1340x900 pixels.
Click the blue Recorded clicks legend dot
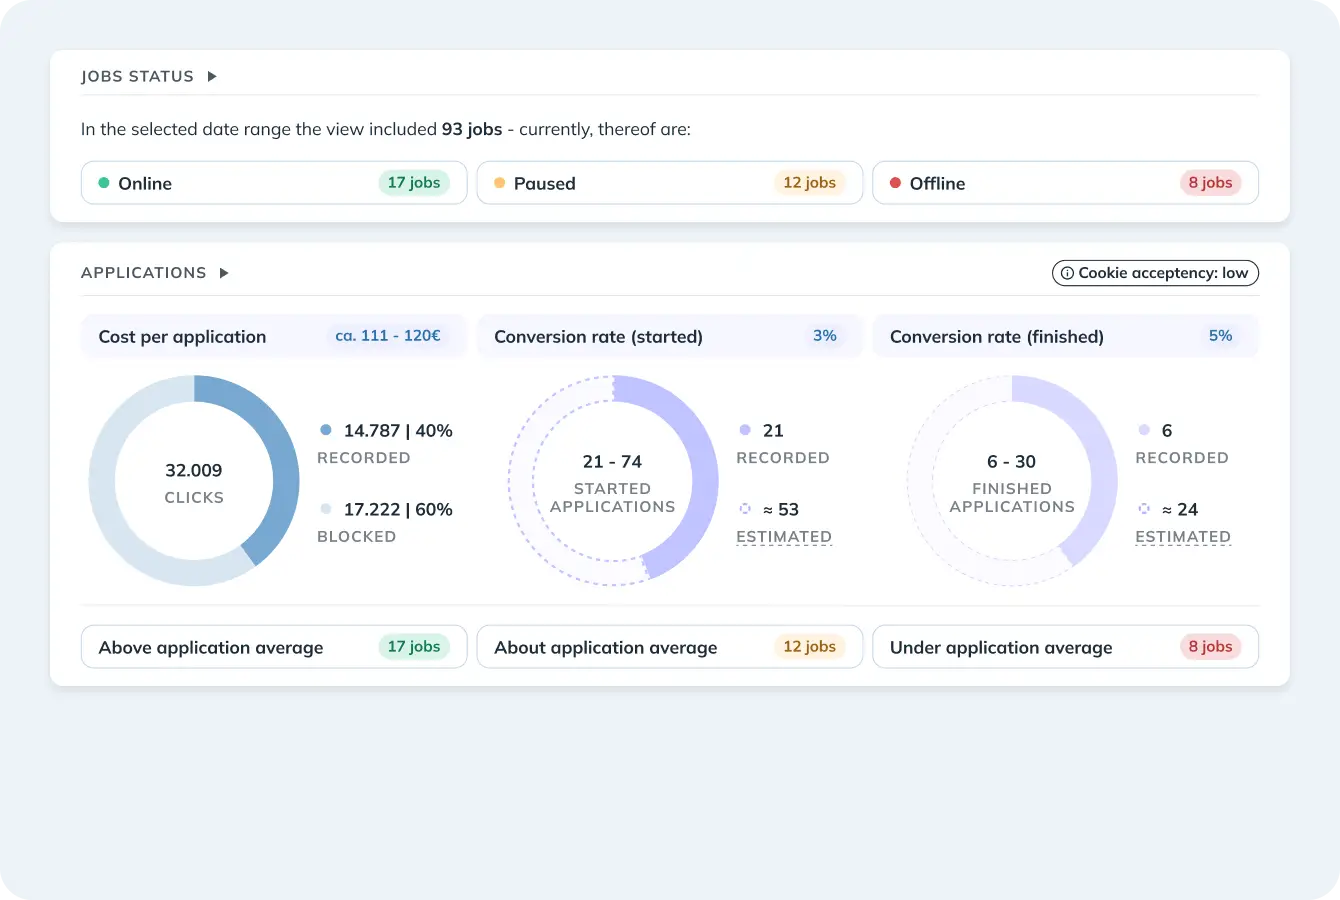[x=326, y=430]
